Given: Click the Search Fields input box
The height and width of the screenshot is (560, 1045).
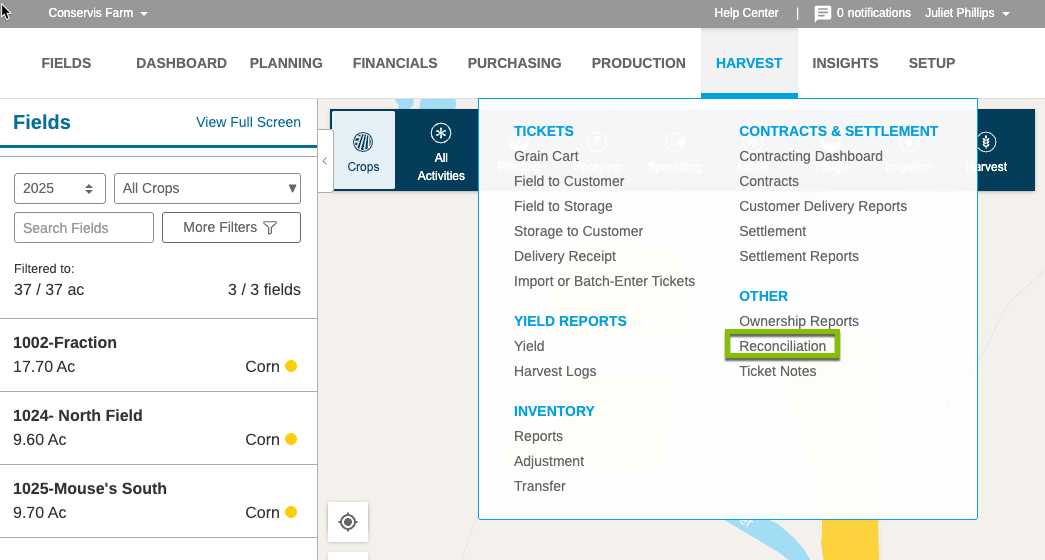Looking at the screenshot, I should click(x=83, y=228).
